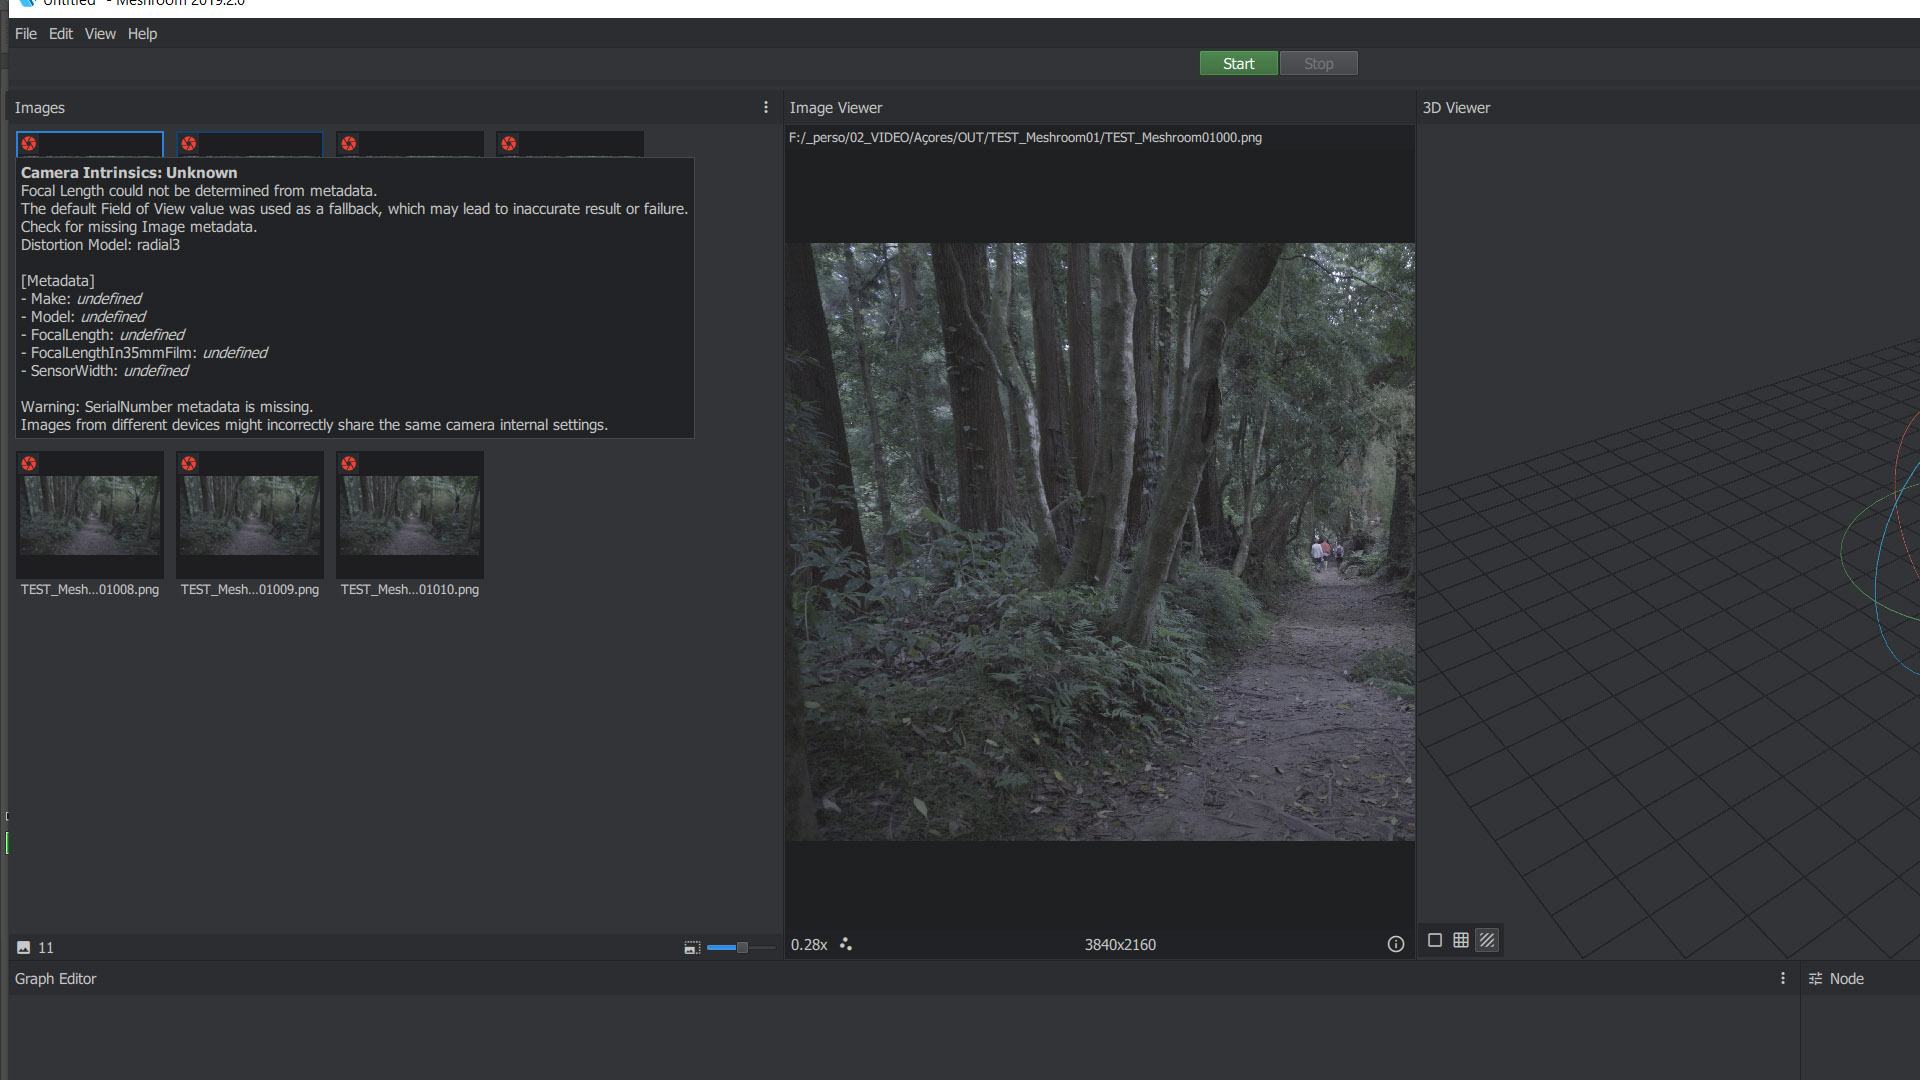Click the thumbnail size icon beside the slider

[x=691, y=947]
